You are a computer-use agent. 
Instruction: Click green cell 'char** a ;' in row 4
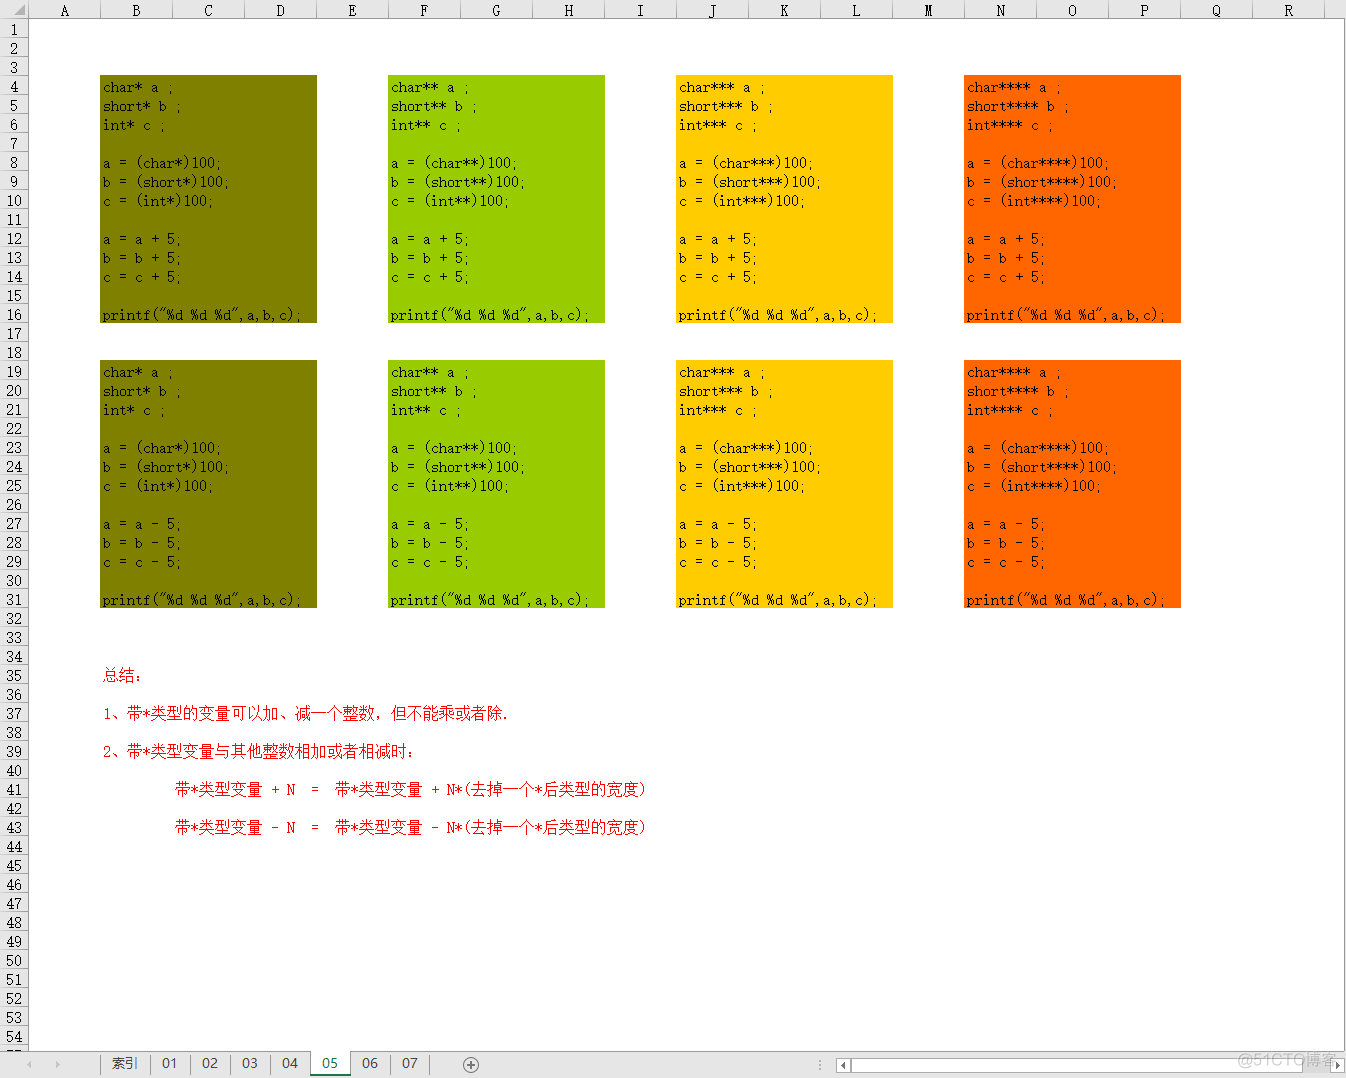coord(429,87)
